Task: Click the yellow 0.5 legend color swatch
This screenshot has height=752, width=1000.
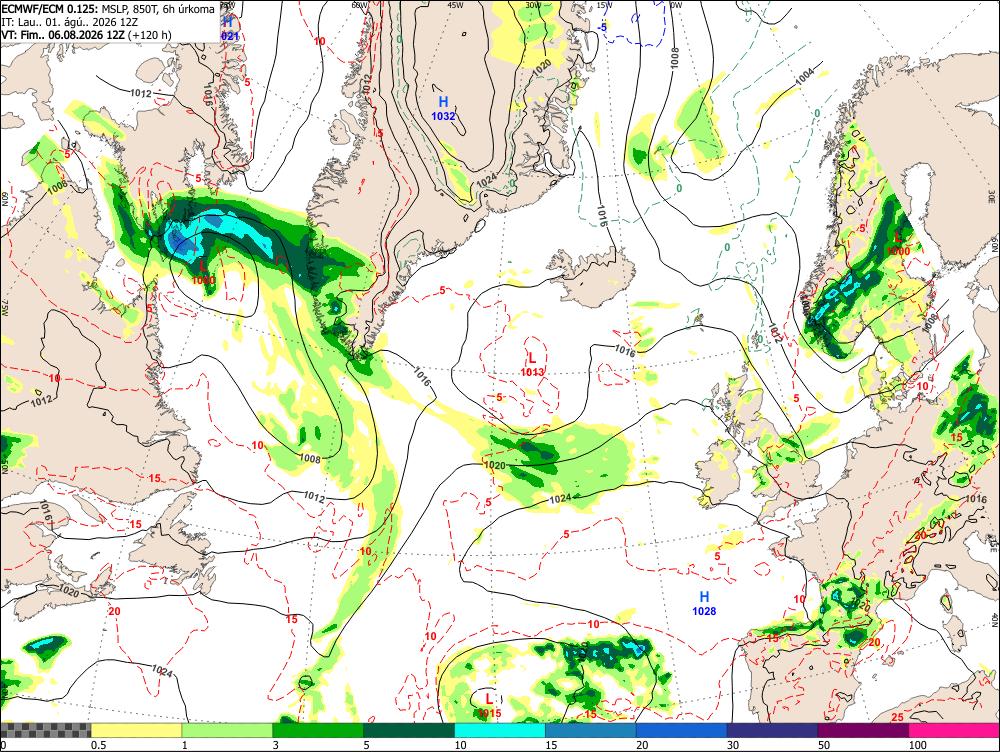Action: 136,730
